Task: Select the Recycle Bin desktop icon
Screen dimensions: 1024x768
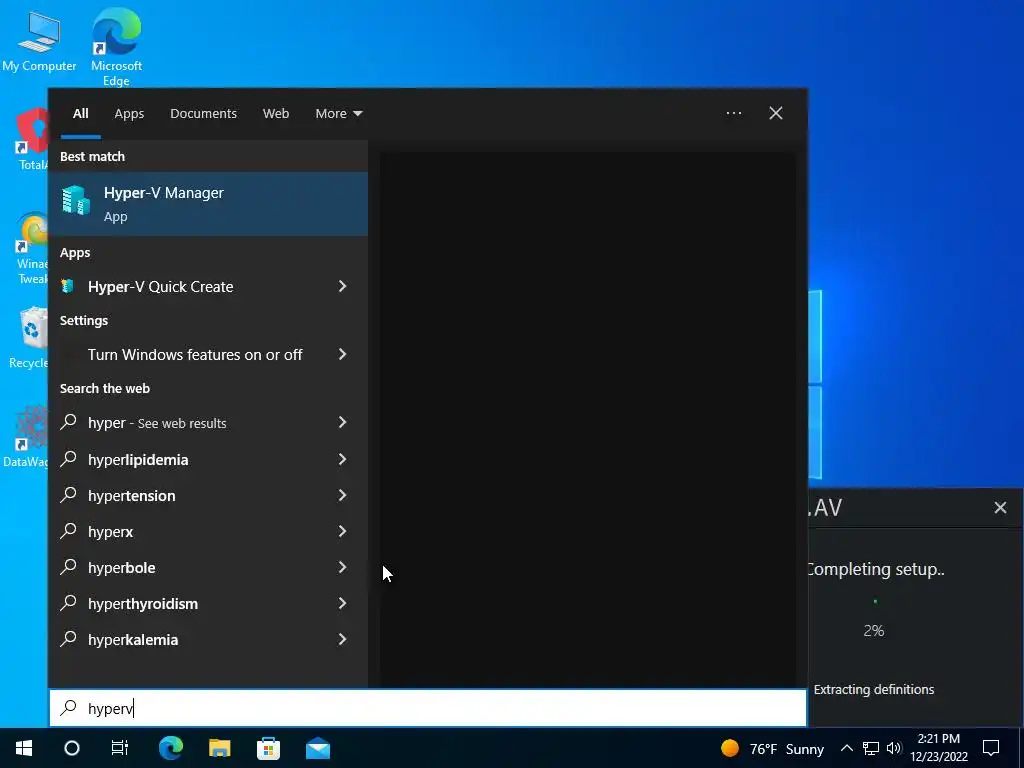Action: click(29, 338)
